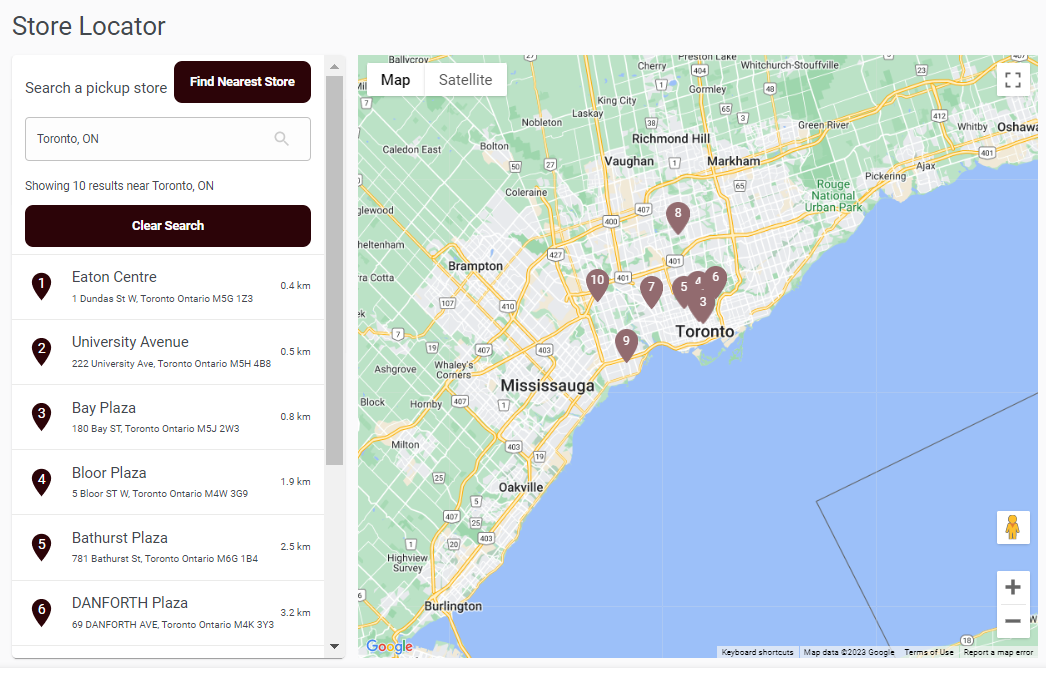This screenshot has height=675, width=1046.
Task: Switch to the Map view tab
Action: tap(395, 80)
